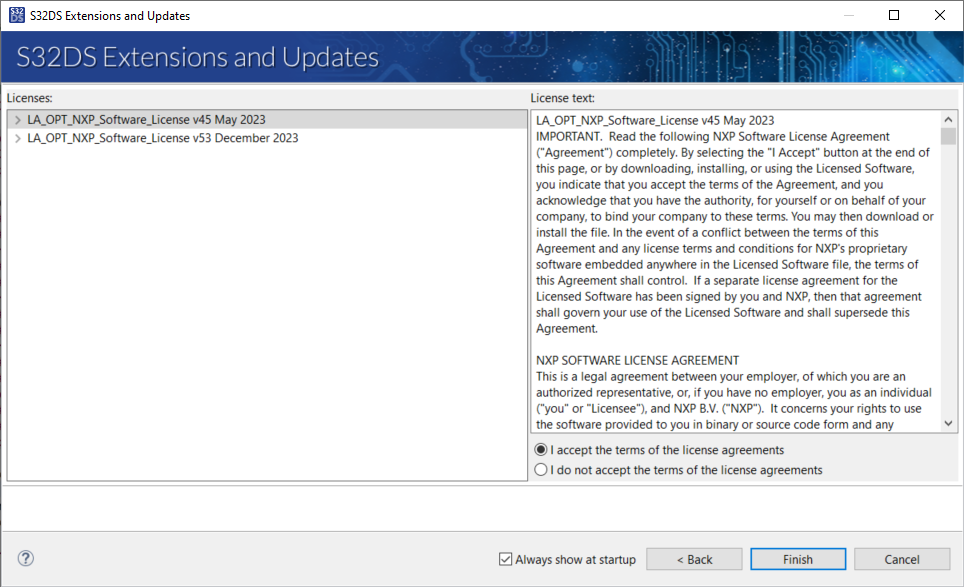Close the Extensions and Updates dialog

[940, 15]
